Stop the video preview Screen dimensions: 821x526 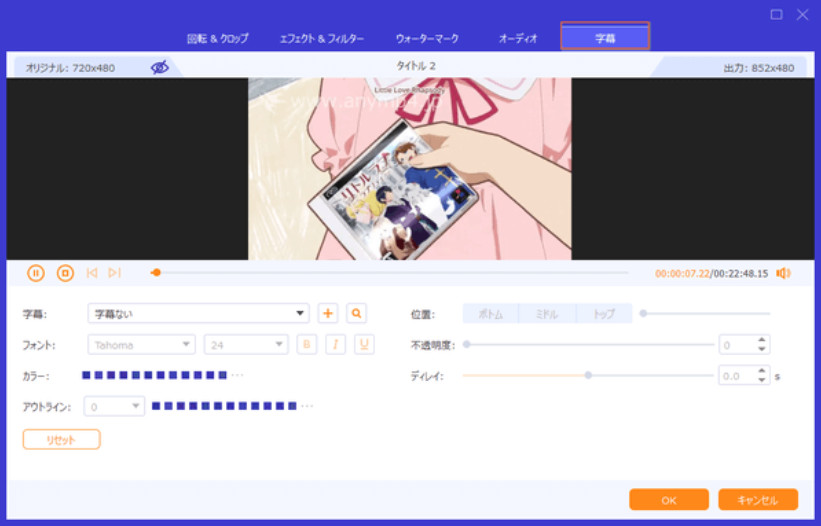65,273
